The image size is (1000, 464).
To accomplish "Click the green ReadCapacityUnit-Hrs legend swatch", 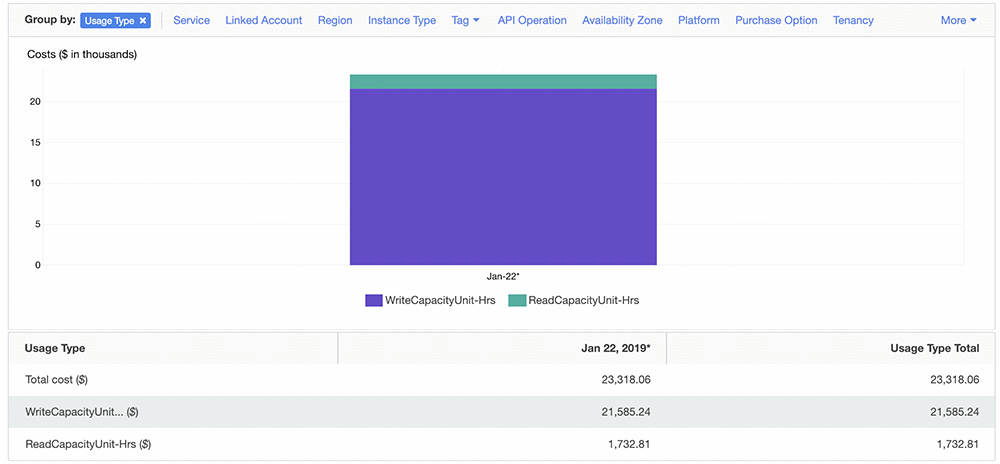I will 517,300.
